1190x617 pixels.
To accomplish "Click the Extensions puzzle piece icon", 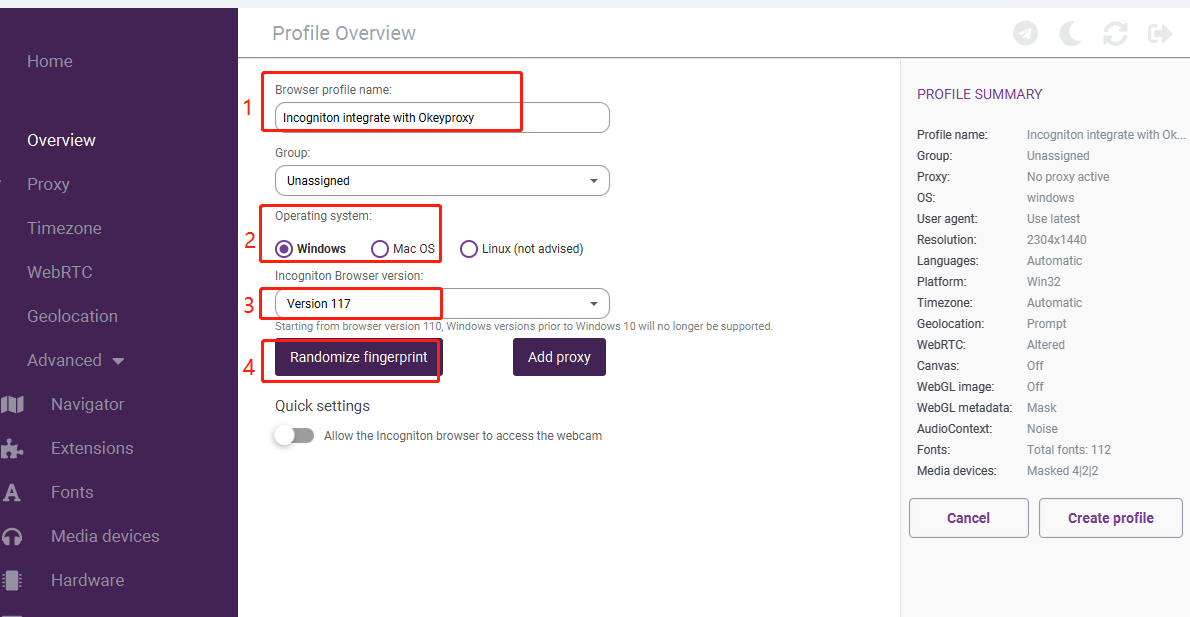I will coord(12,449).
